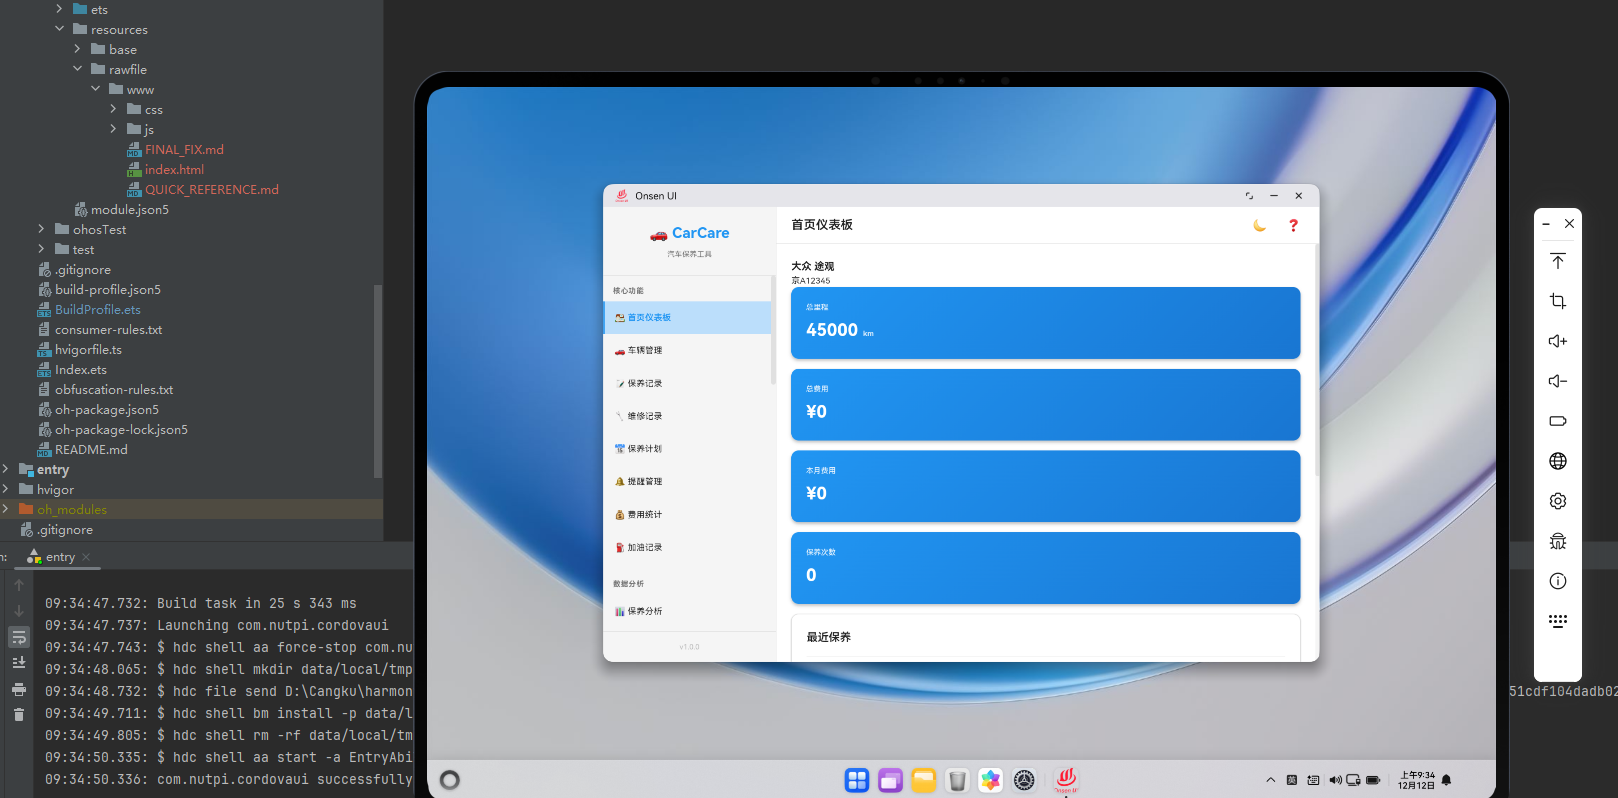This screenshot has height=798, width=1618.
Task: Expand the base folder
Action: (78, 49)
